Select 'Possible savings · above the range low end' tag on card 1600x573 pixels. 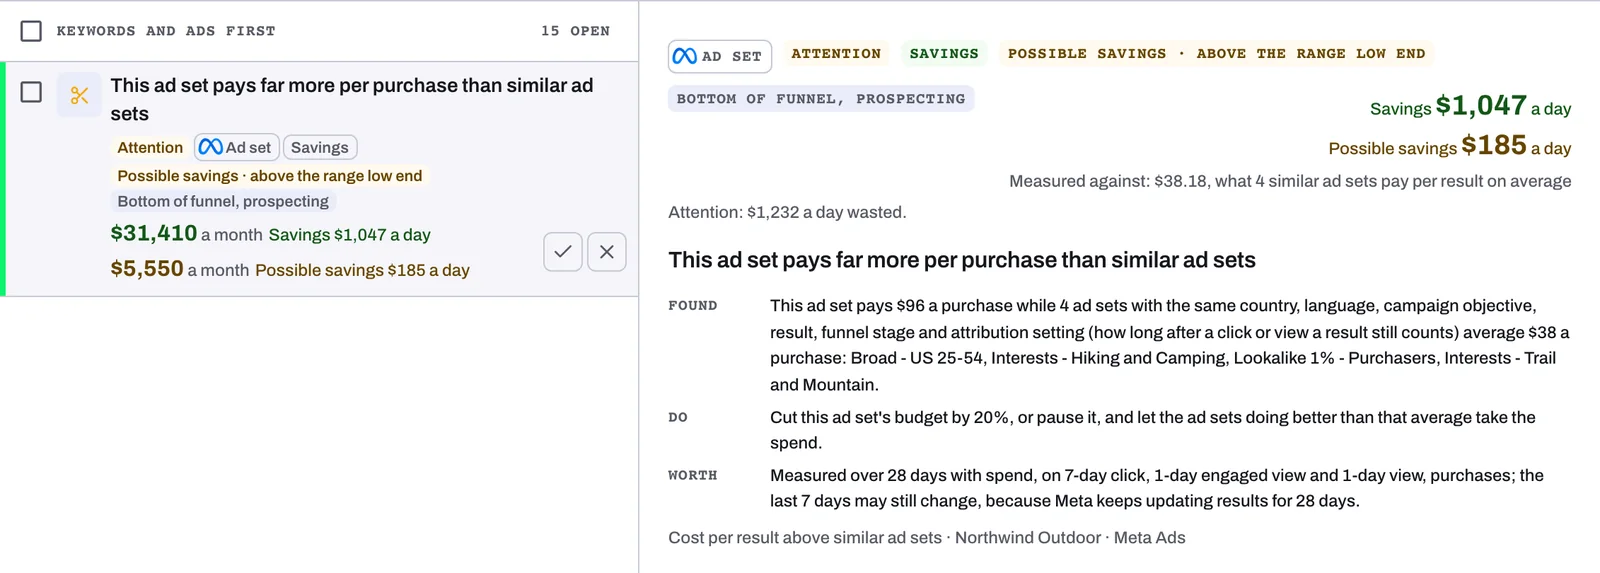(270, 176)
